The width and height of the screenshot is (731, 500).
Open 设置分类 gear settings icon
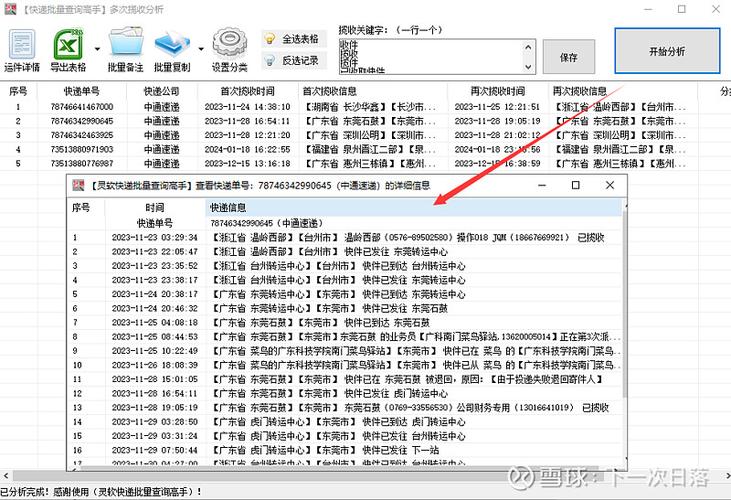point(229,50)
